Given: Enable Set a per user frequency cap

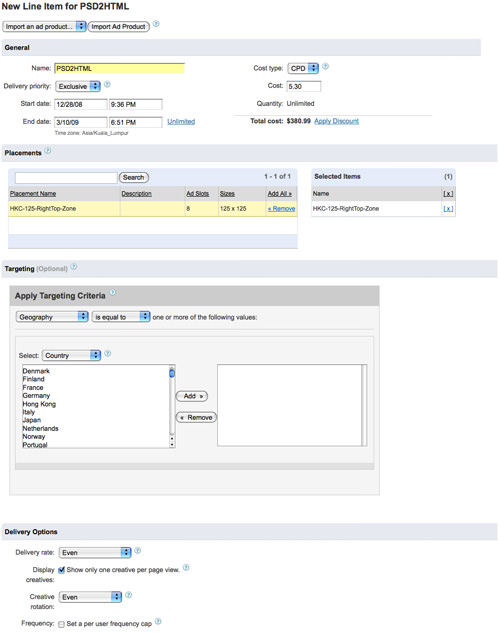Looking at the screenshot, I should click(61, 624).
